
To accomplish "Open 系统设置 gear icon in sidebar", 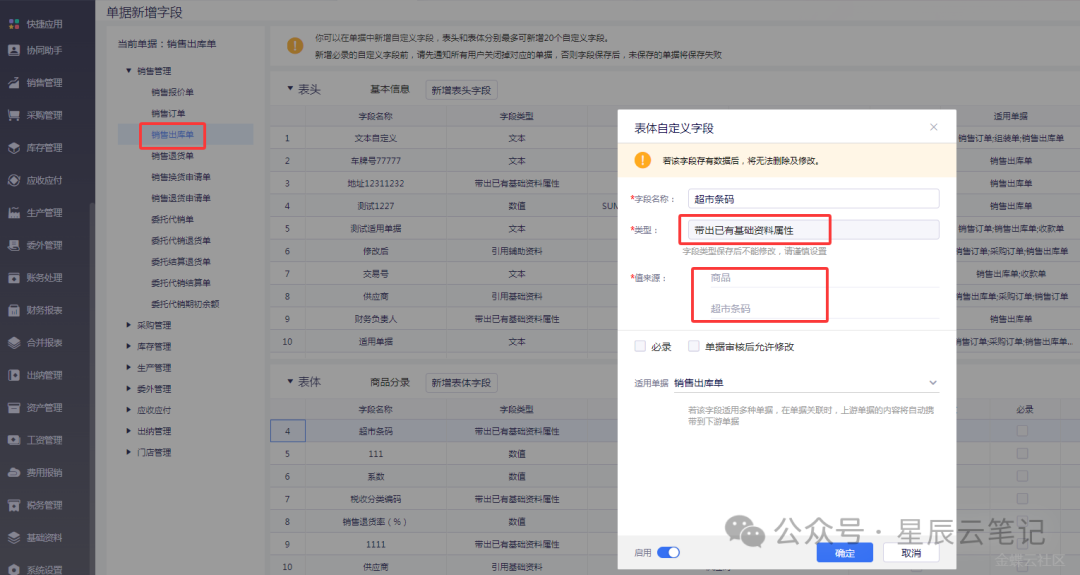I will coord(14,569).
